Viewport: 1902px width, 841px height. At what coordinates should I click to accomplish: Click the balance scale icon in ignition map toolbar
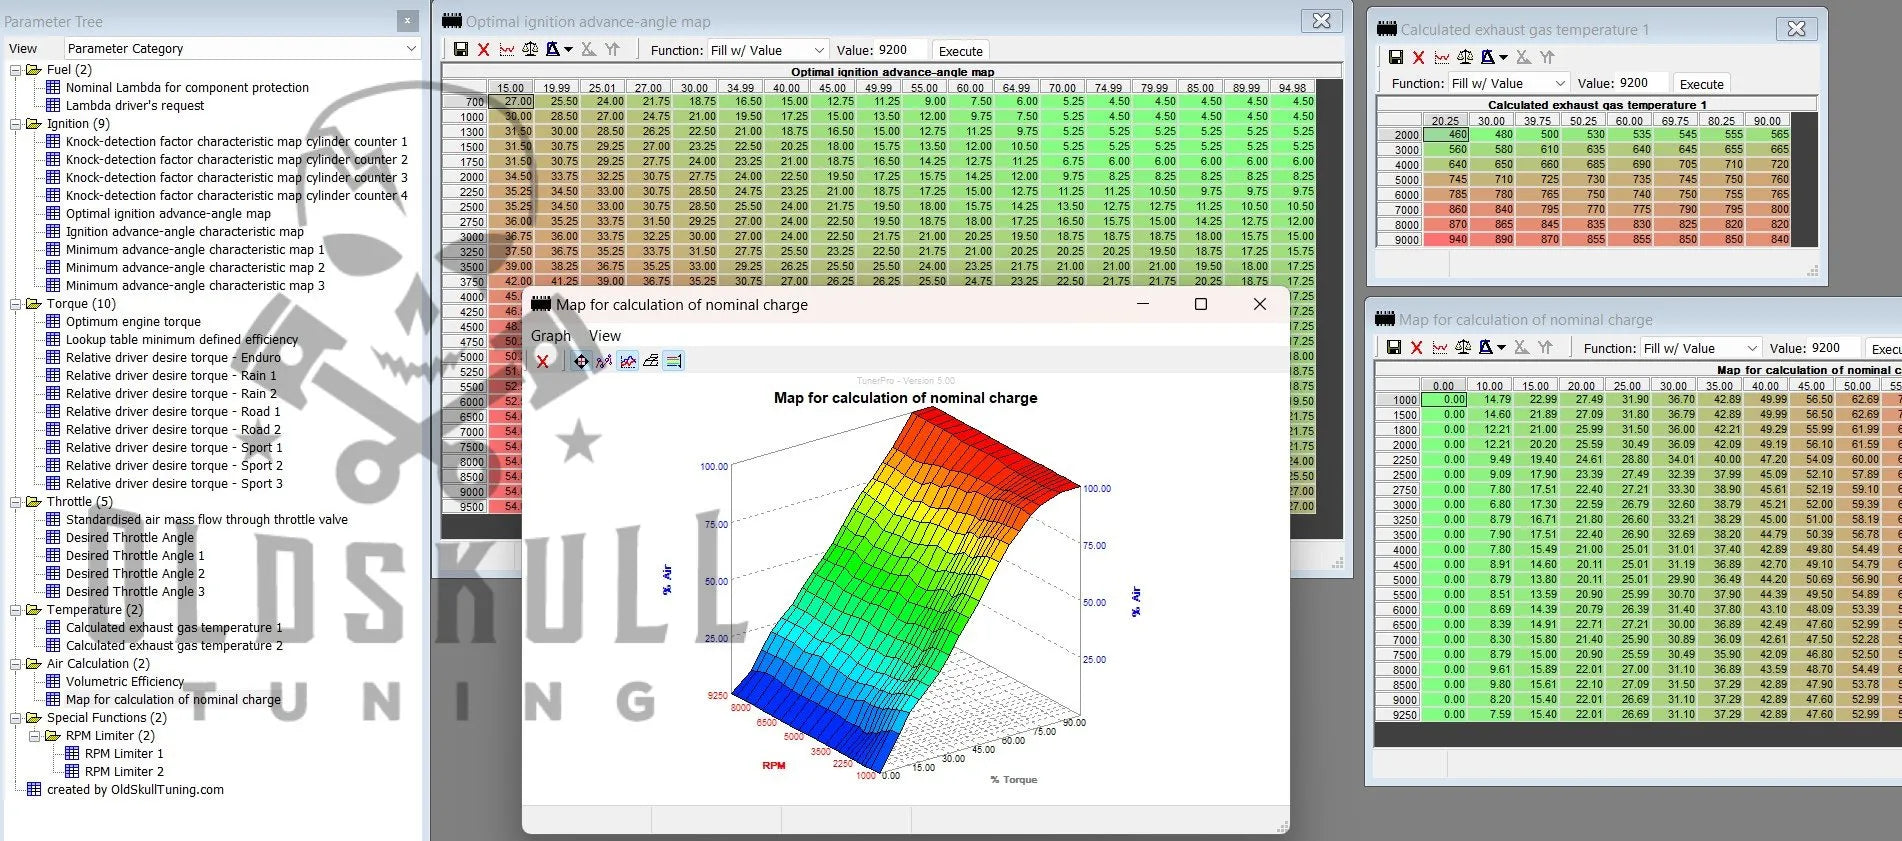coord(530,50)
